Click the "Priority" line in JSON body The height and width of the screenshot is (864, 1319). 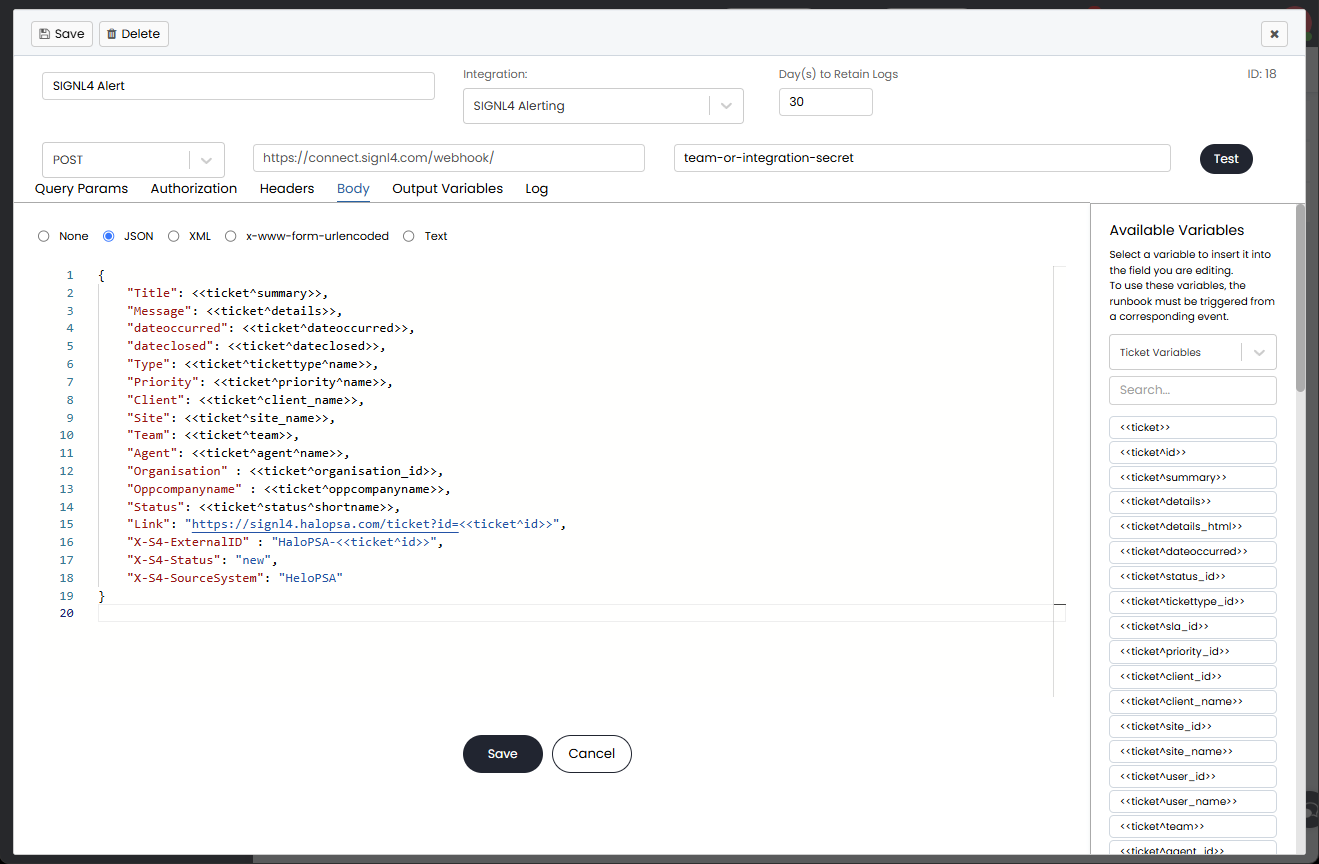(260, 382)
